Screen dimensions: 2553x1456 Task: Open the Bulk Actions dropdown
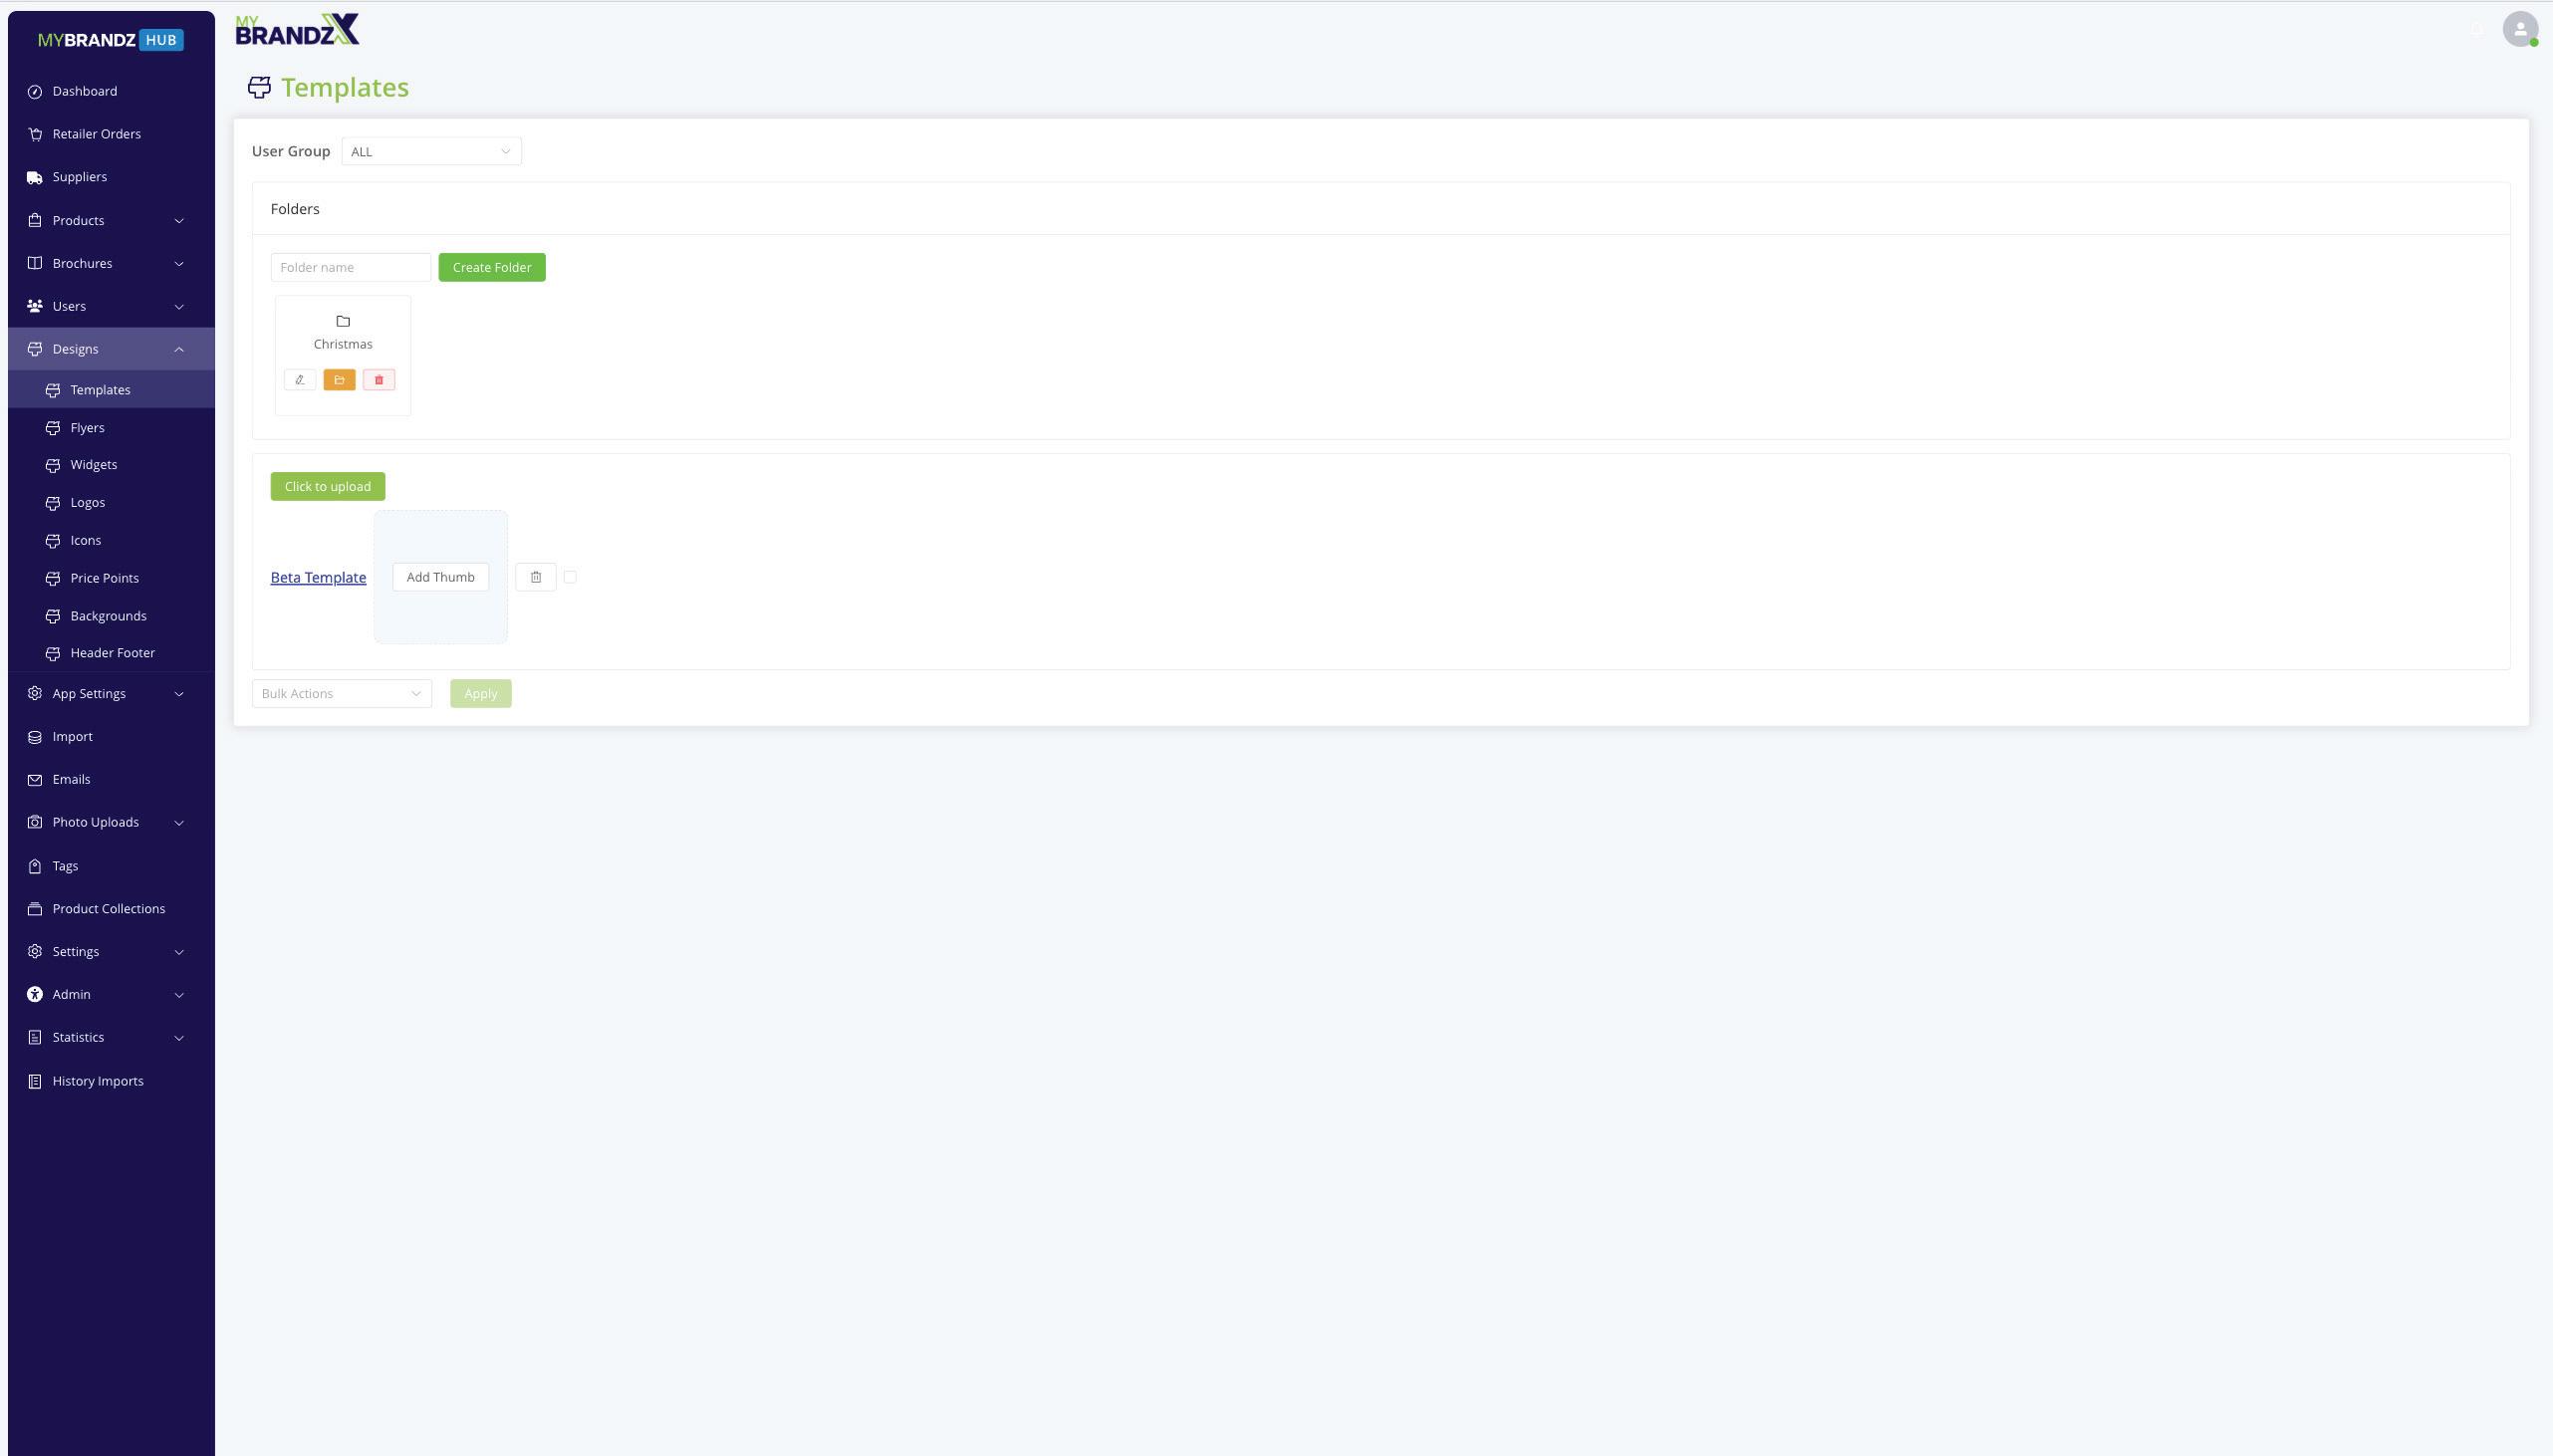tap(342, 694)
